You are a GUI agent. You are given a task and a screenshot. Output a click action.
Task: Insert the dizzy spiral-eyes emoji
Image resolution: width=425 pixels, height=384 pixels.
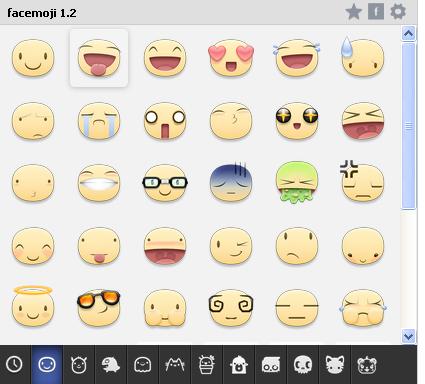pos(231,308)
